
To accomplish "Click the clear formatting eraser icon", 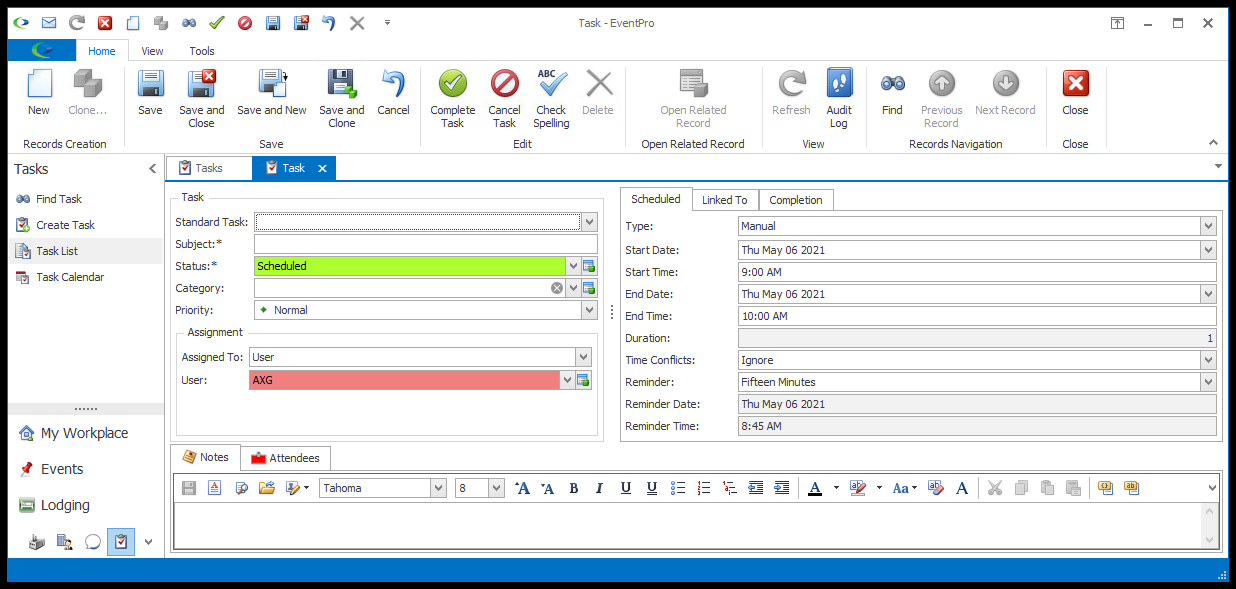I will [936, 488].
